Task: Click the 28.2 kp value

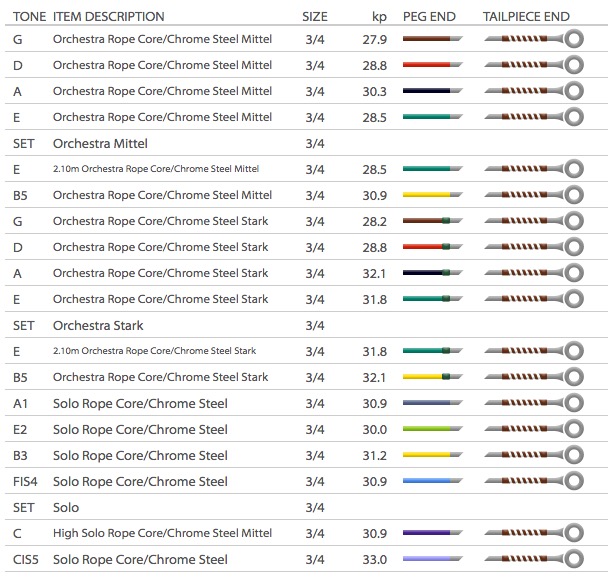Action: pos(375,221)
